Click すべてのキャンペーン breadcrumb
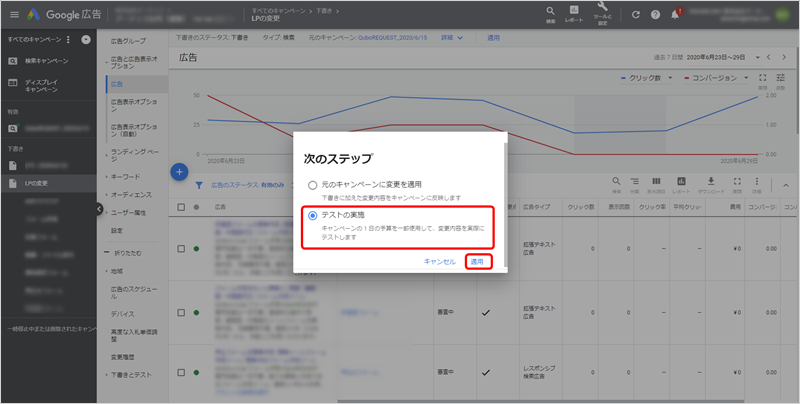The width and height of the screenshot is (800, 404). (279, 11)
